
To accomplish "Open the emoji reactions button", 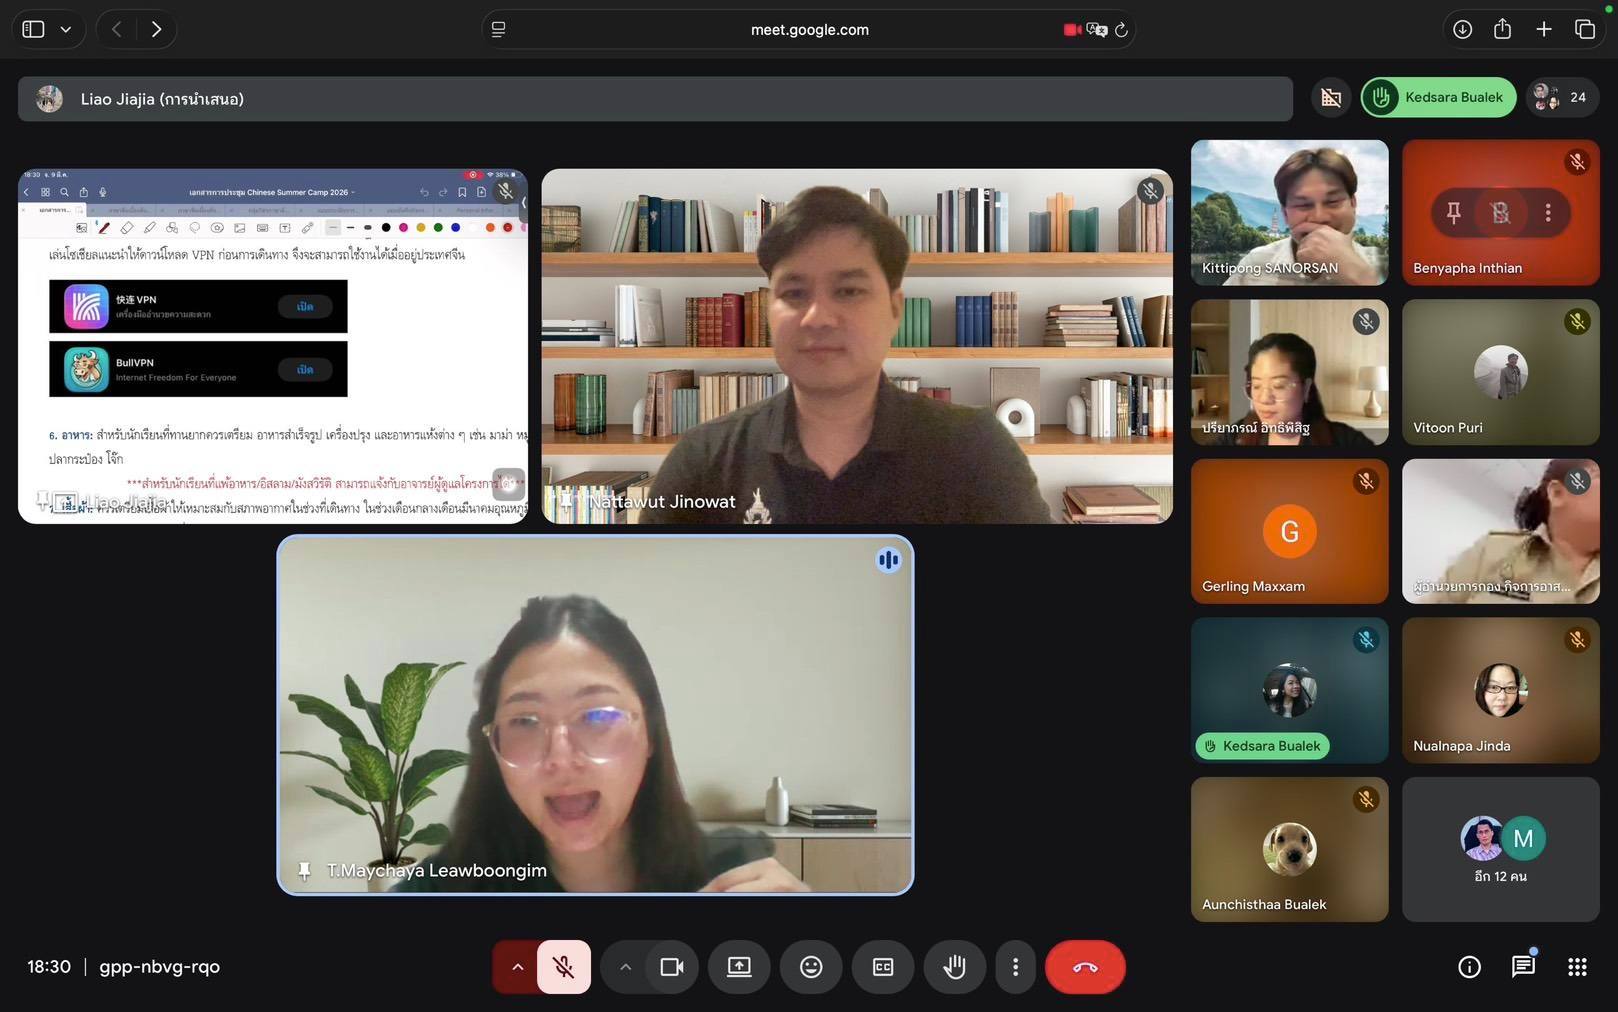I will click(x=811, y=967).
